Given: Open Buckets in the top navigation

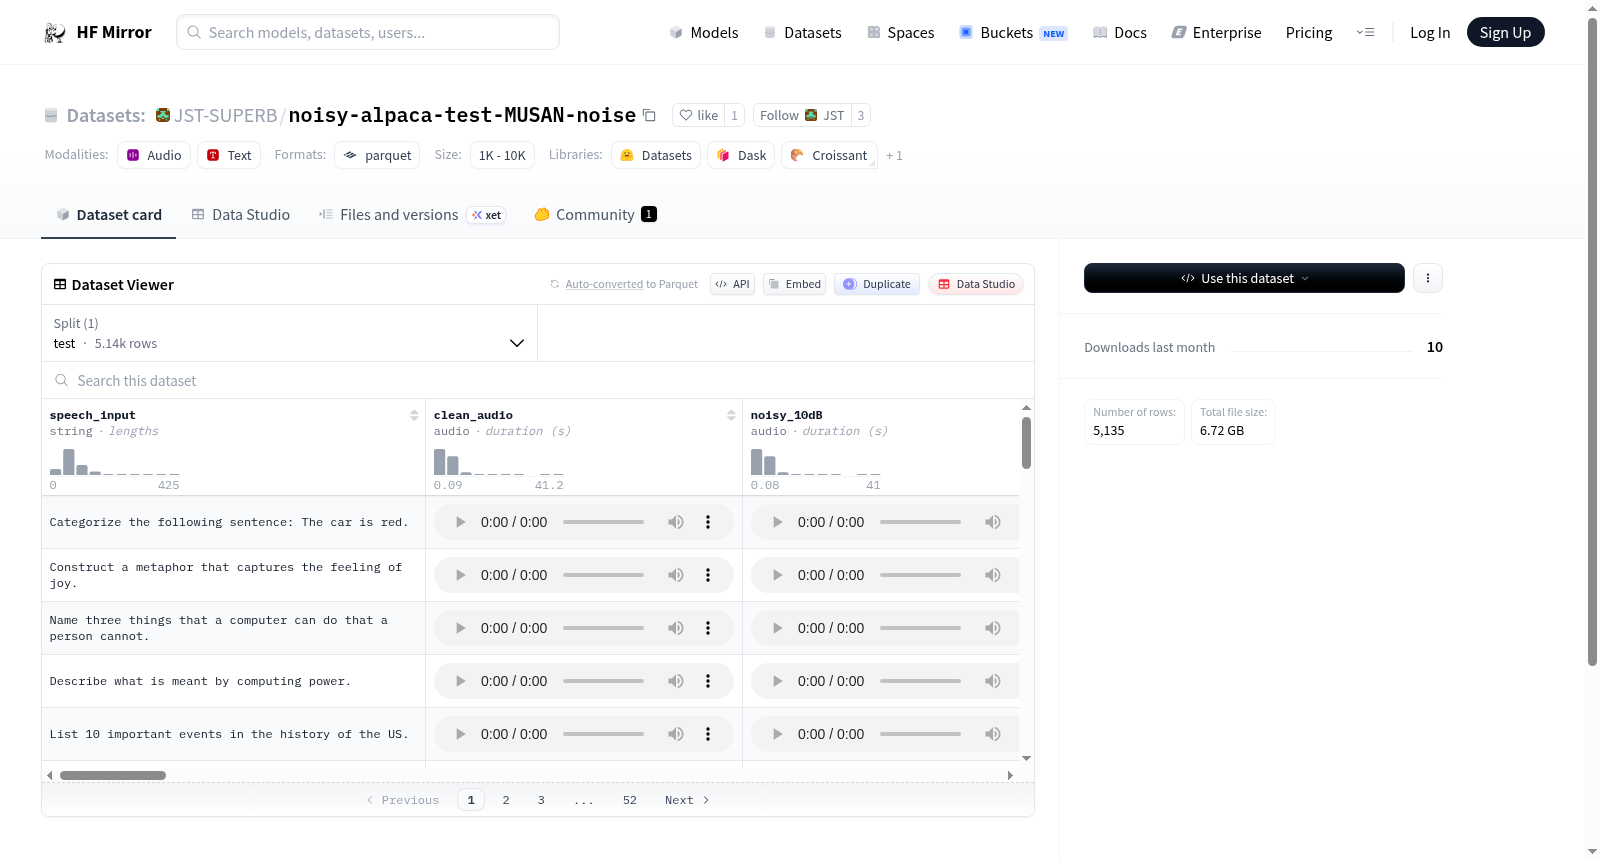Looking at the screenshot, I should (x=1013, y=33).
